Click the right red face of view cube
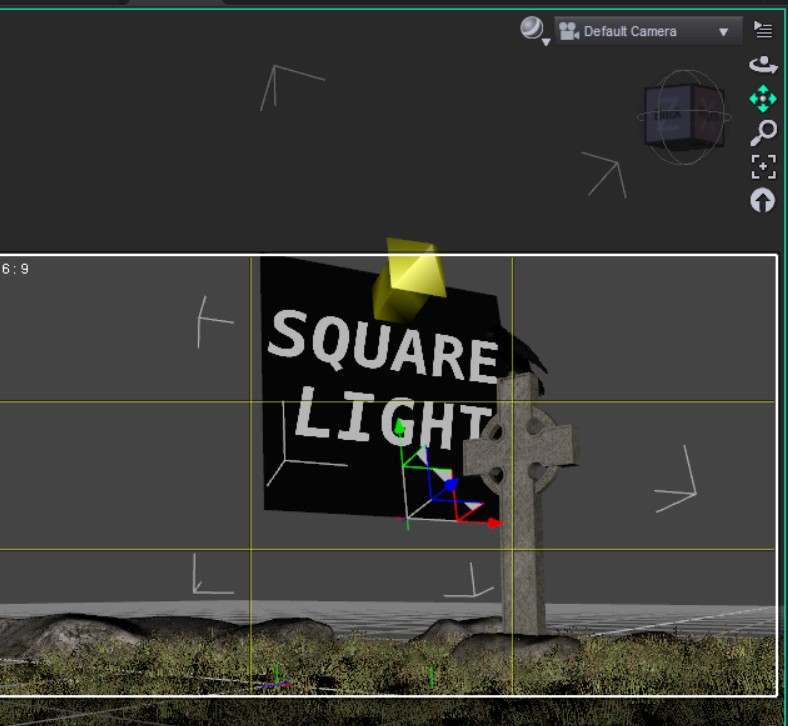The height and width of the screenshot is (726, 788). (708, 116)
